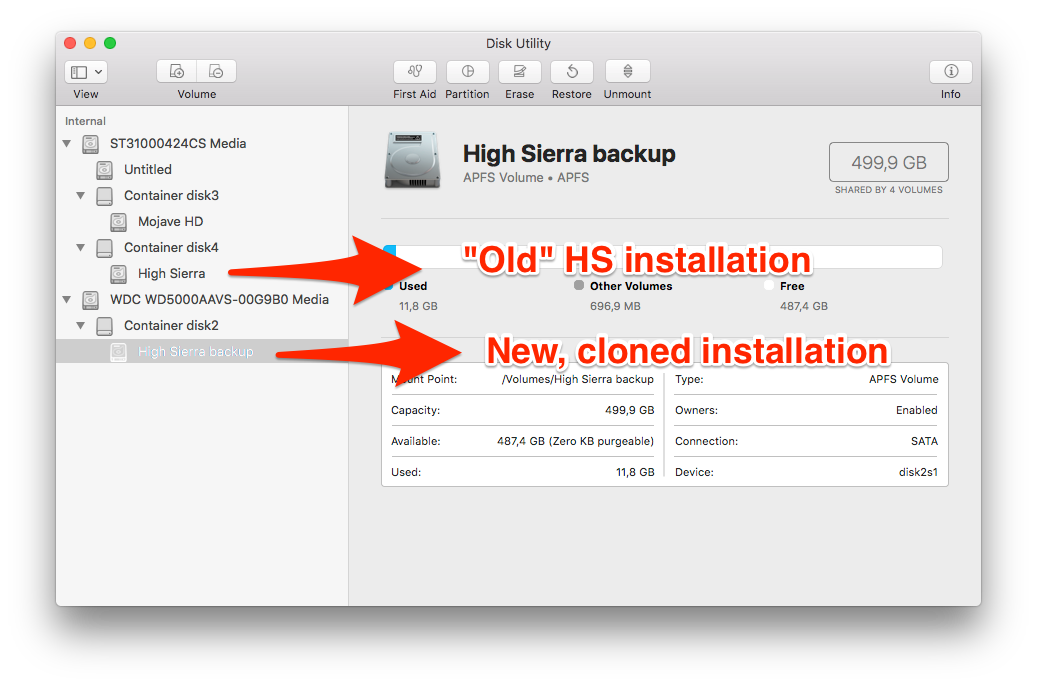Click the WDC WD5000AAVS drive icon
Image resolution: width=1037 pixels, height=686 pixels.
point(91,300)
